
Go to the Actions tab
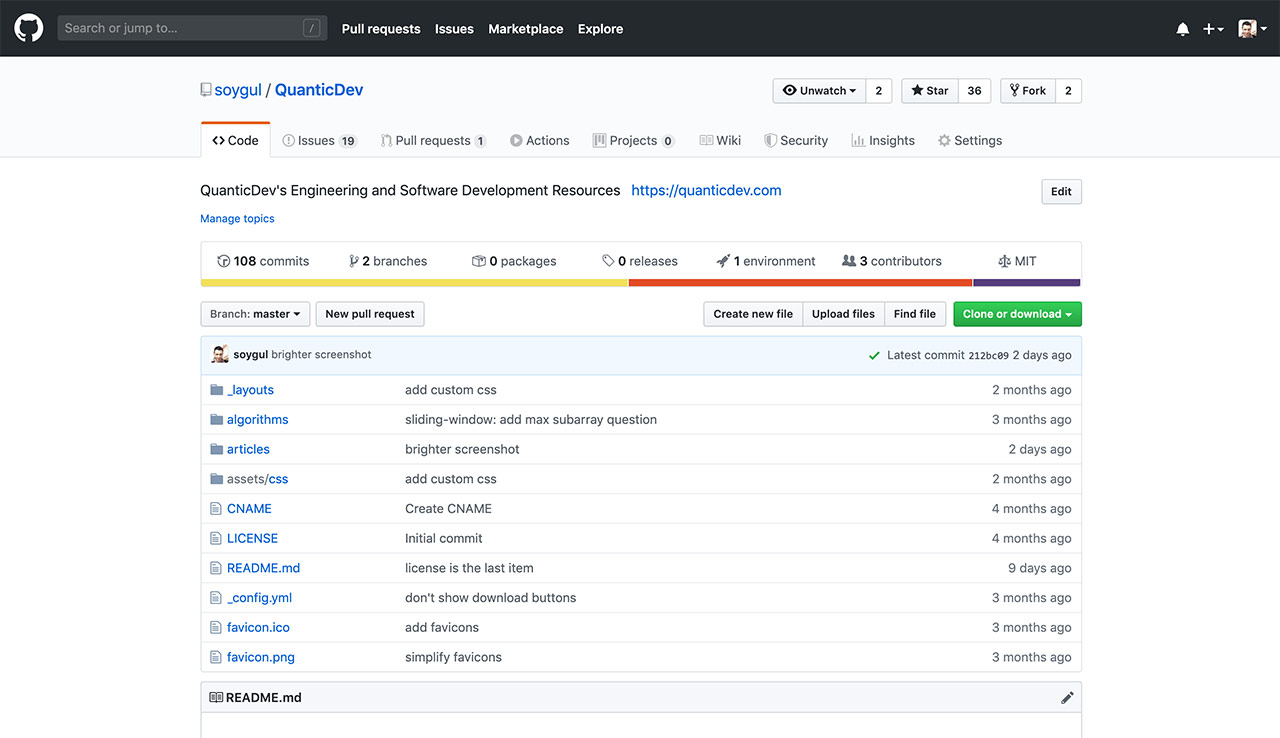(539, 141)
